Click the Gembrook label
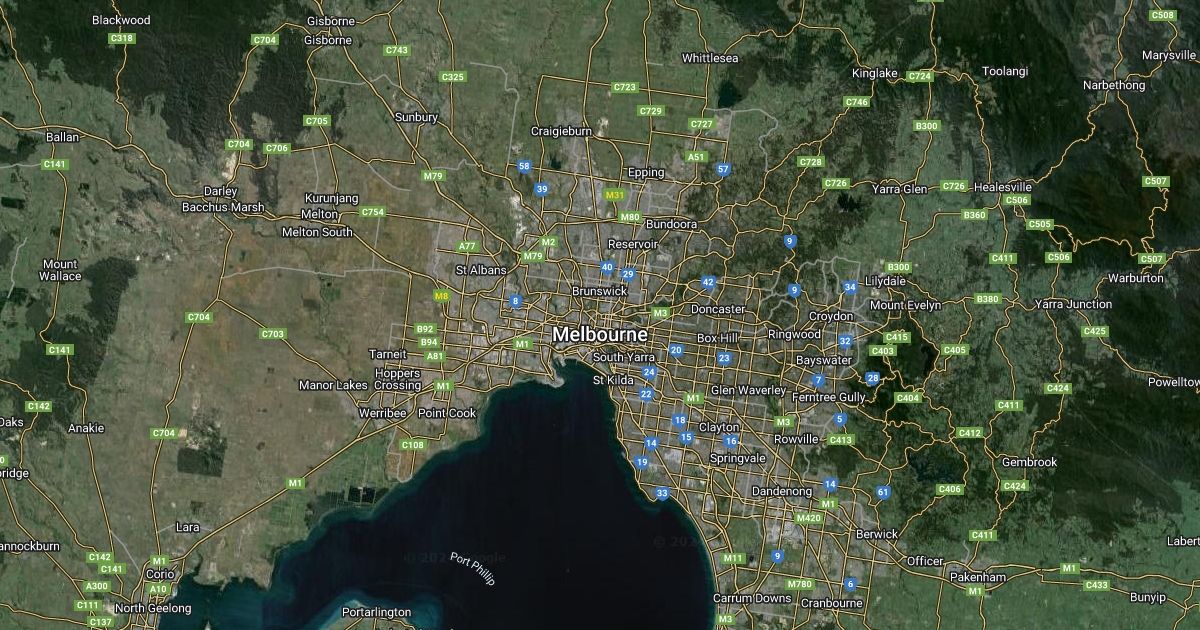 pyautogui.click(x=1029, y=462)
